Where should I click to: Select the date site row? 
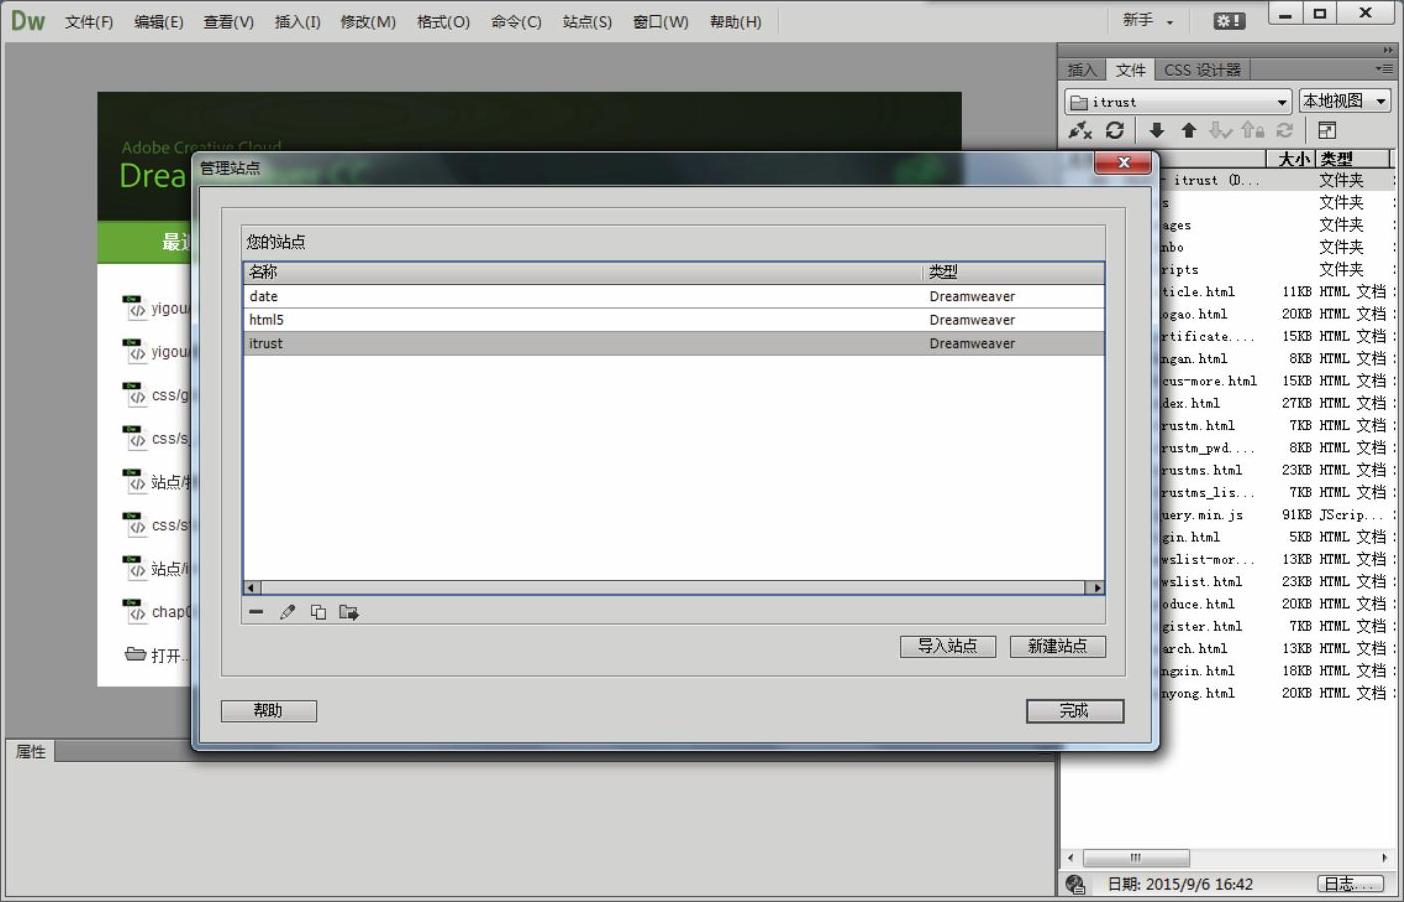click(x=674, y=296)
